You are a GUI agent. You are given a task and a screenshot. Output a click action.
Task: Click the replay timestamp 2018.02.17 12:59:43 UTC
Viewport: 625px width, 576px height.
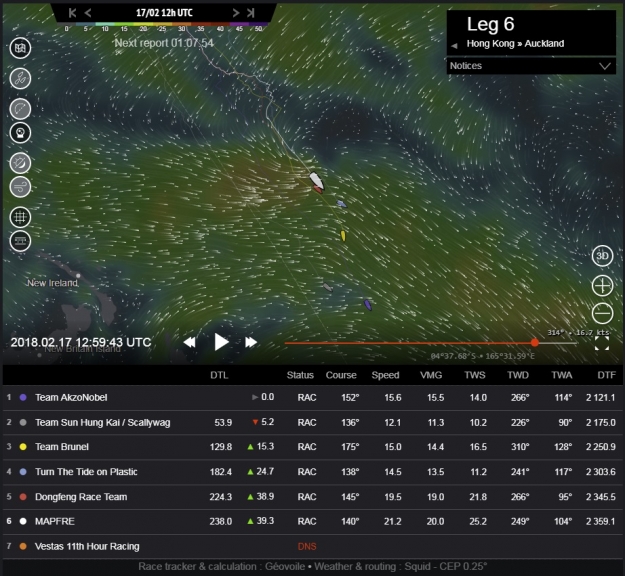[81, 342]
